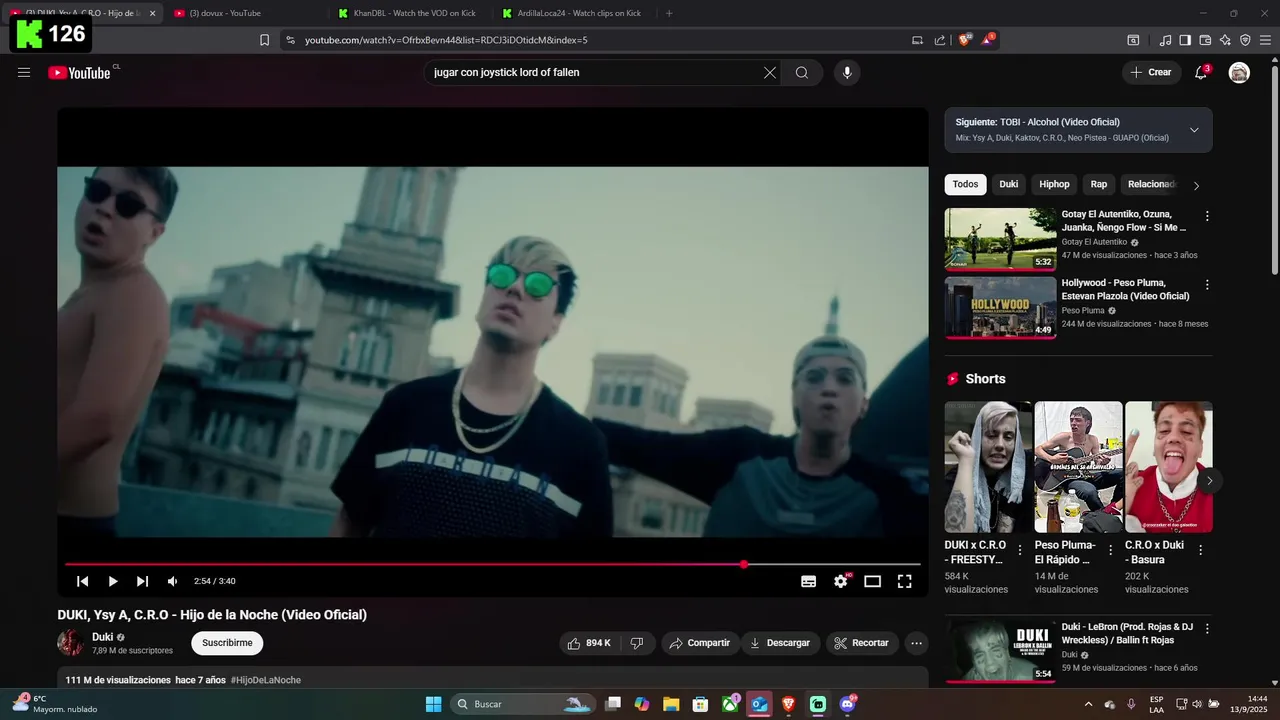Mute the video volume
Image resolution: width=1280 pixels, height=720 pixels.
coord(173,581)
